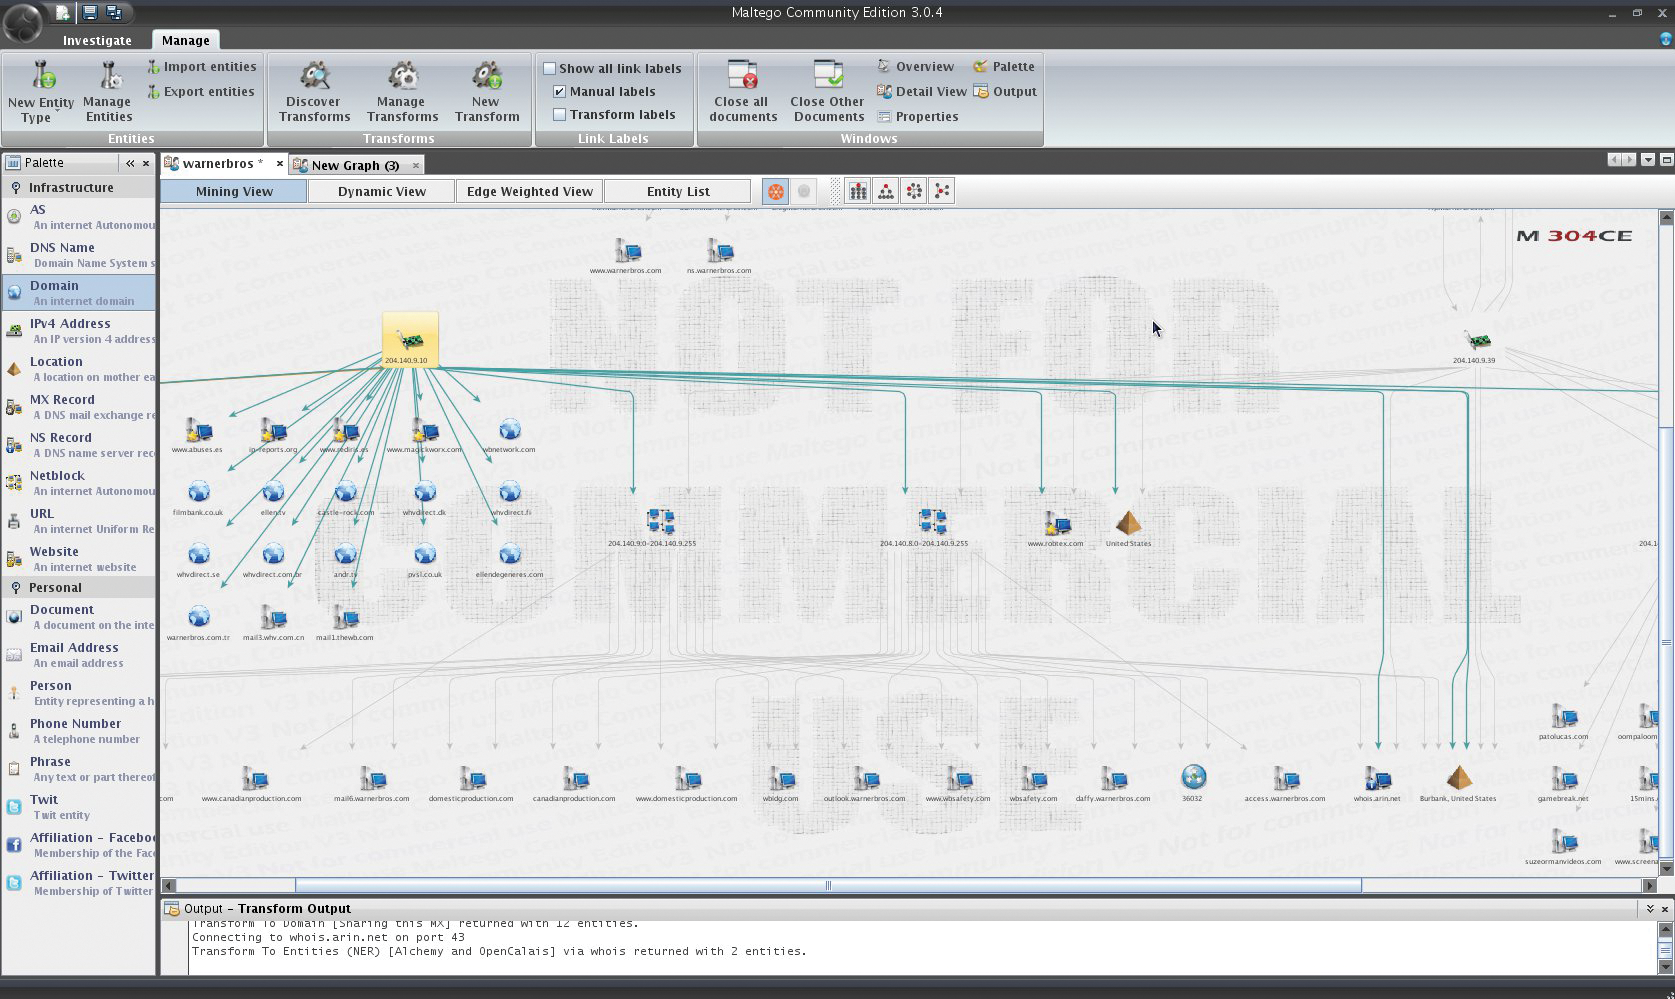The image size is (1675, 999).
Task: Click the Close all documents button
Action: click(x=741, y=90)
